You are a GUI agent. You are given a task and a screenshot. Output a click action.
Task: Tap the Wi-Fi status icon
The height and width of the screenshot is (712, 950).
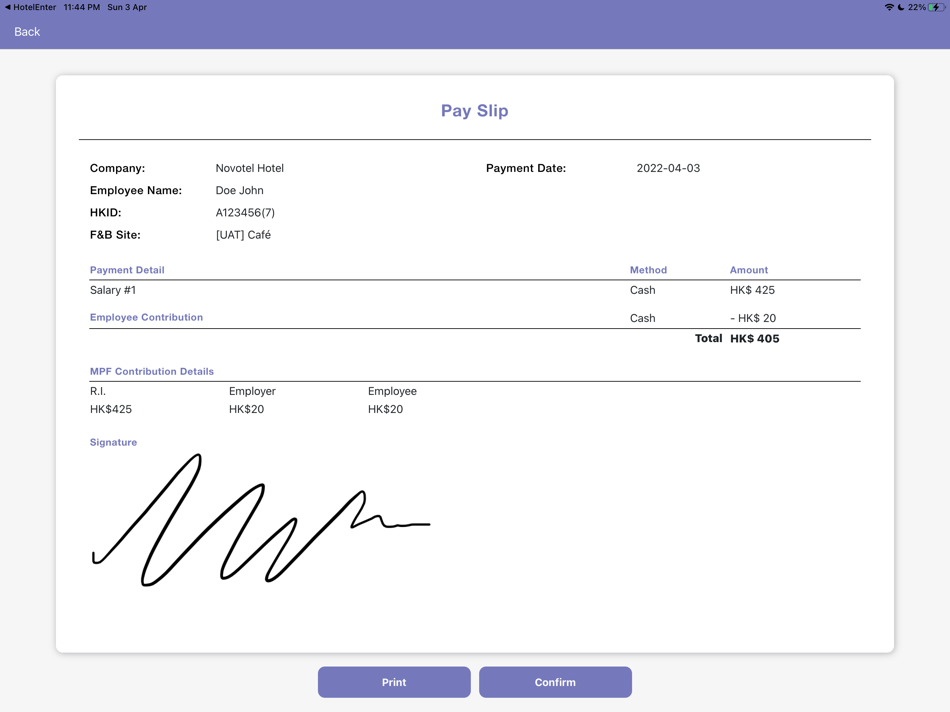pos(889,7)
